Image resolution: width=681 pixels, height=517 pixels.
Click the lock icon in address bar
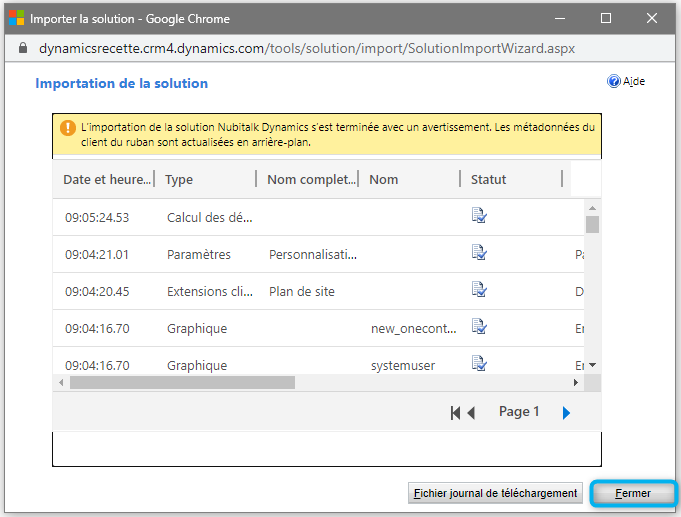(x=23, y=48)
